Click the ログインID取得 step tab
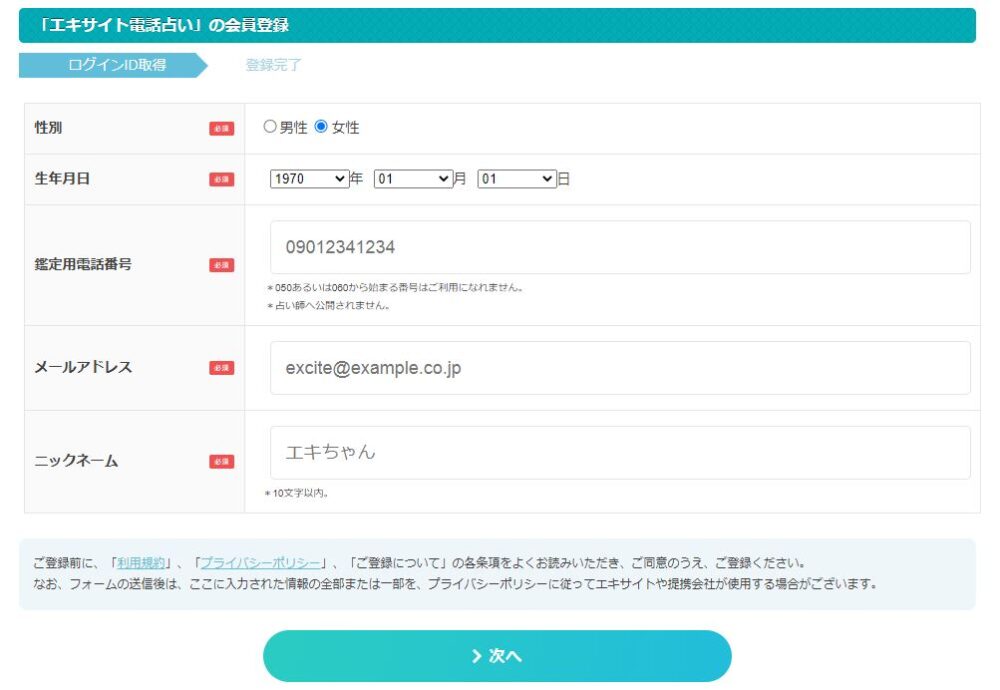Screen dimensions: 1000x690 tap(113, 65)
